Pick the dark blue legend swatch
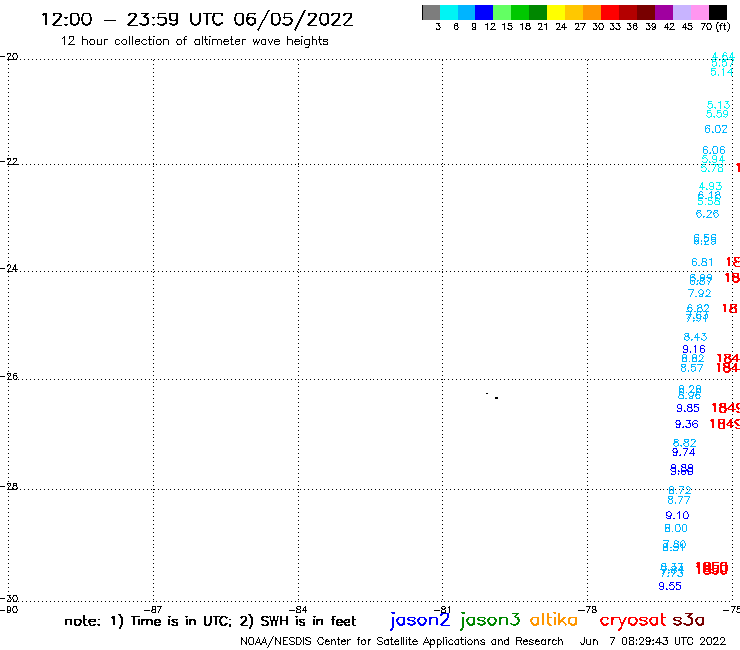This screenshot has height=650, width=740. tap(484, 12)
